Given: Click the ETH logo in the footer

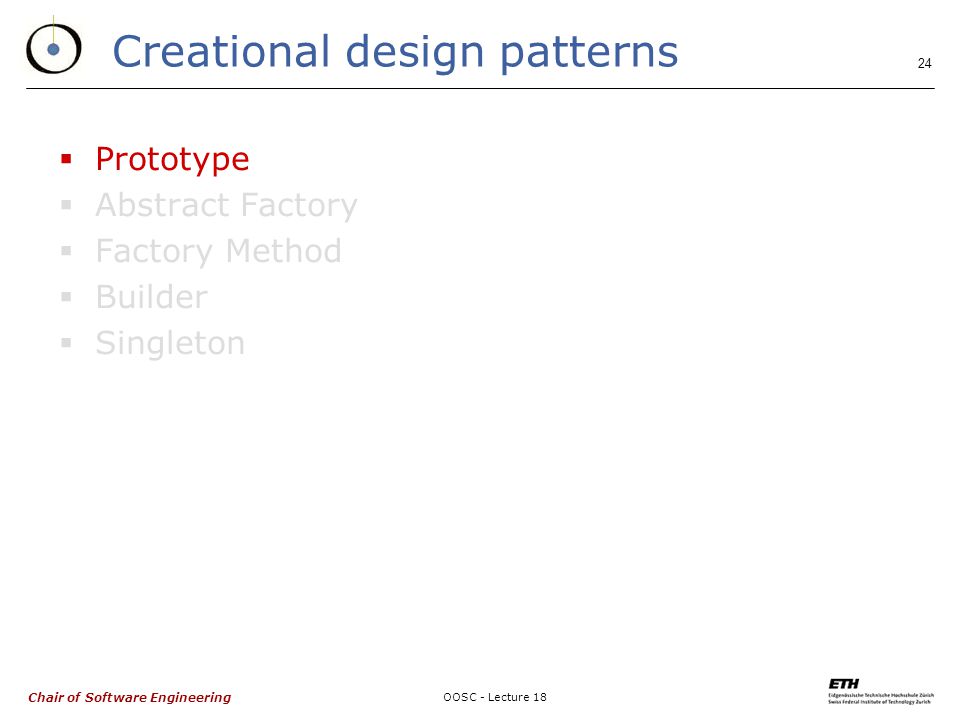Looking at the screenshot, I should click(x=880, y=691).
